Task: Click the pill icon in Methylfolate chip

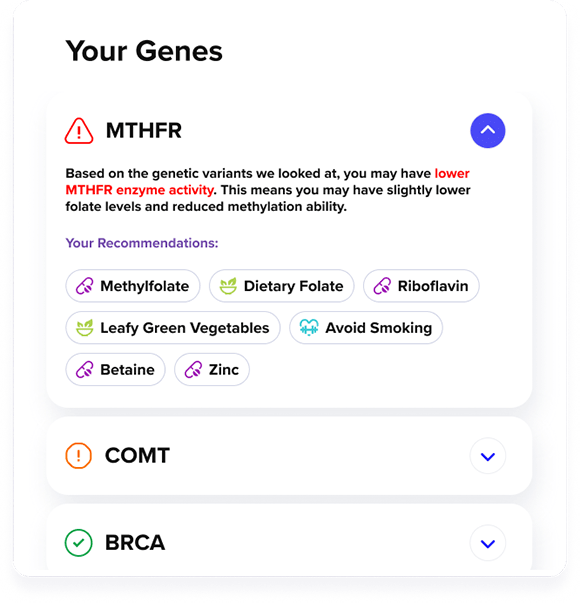Action: 85,286
